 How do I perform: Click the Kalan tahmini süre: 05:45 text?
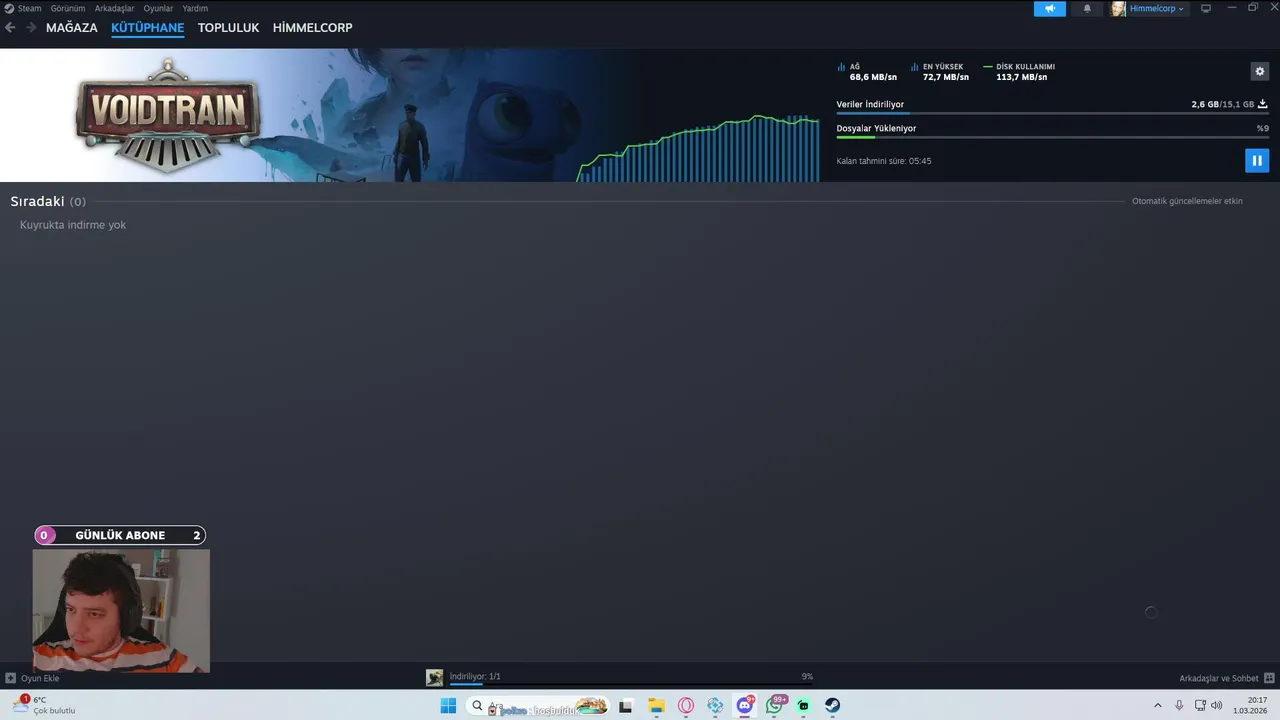click(x=884, y=161)
